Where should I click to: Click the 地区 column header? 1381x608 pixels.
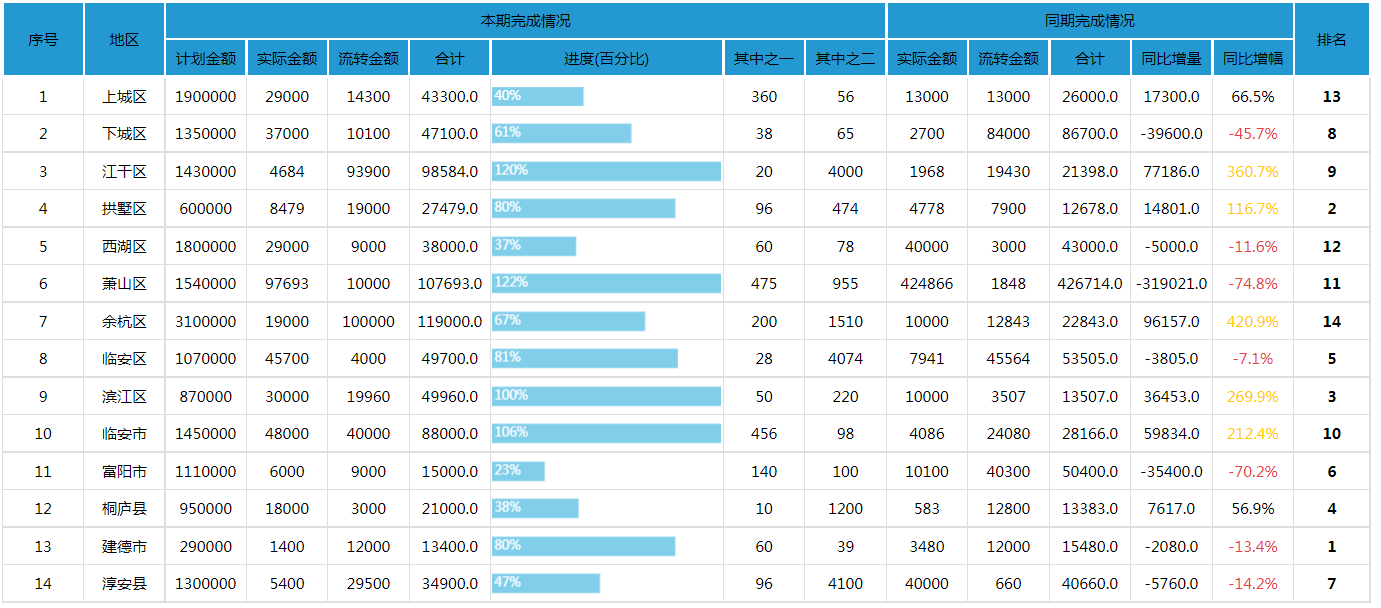pos(124,40)
